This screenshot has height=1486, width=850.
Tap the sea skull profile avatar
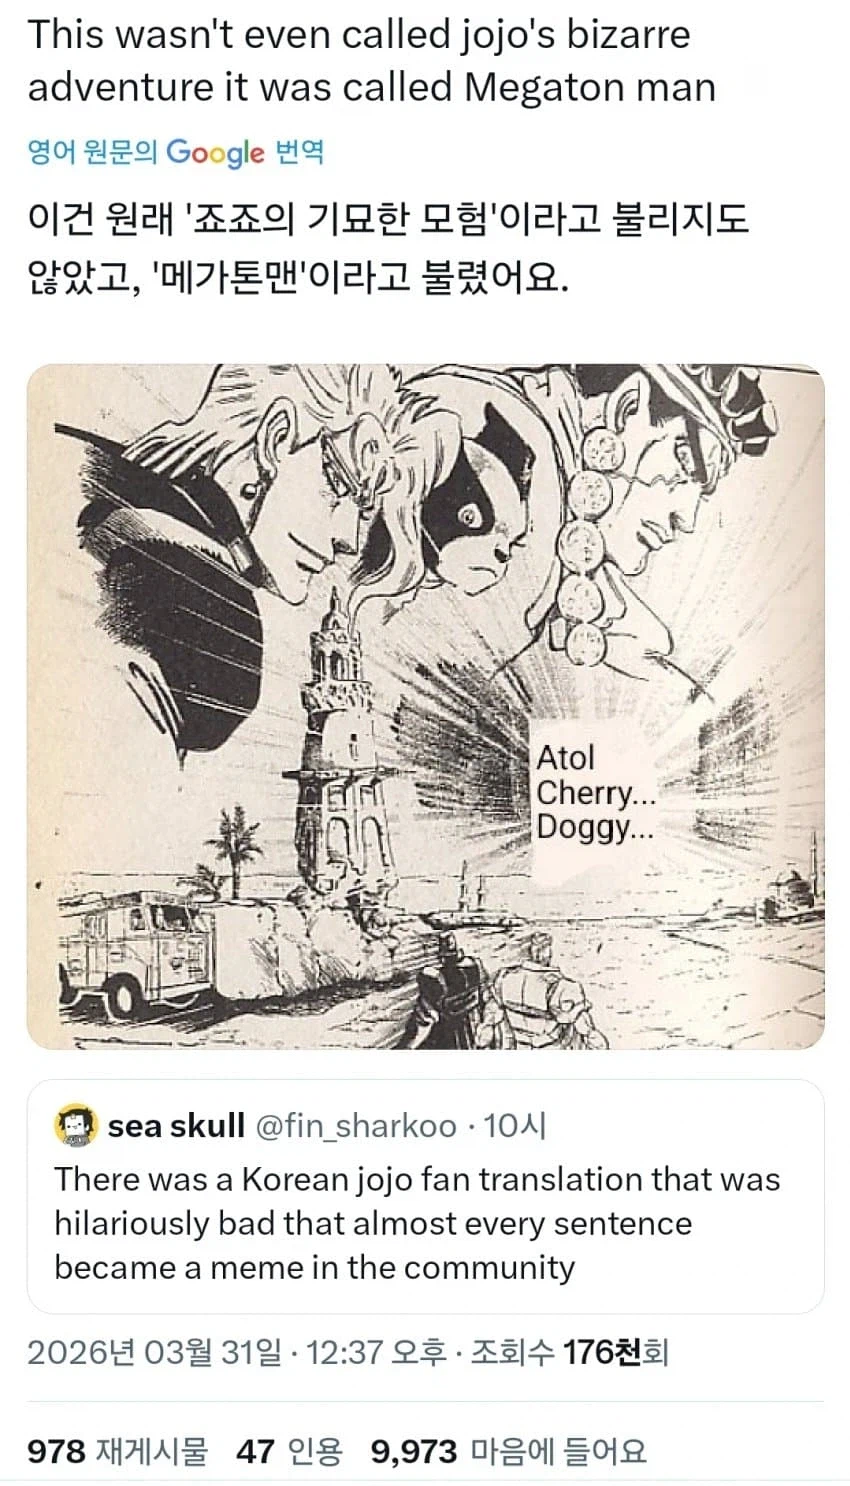click(x=77, y=1126)
